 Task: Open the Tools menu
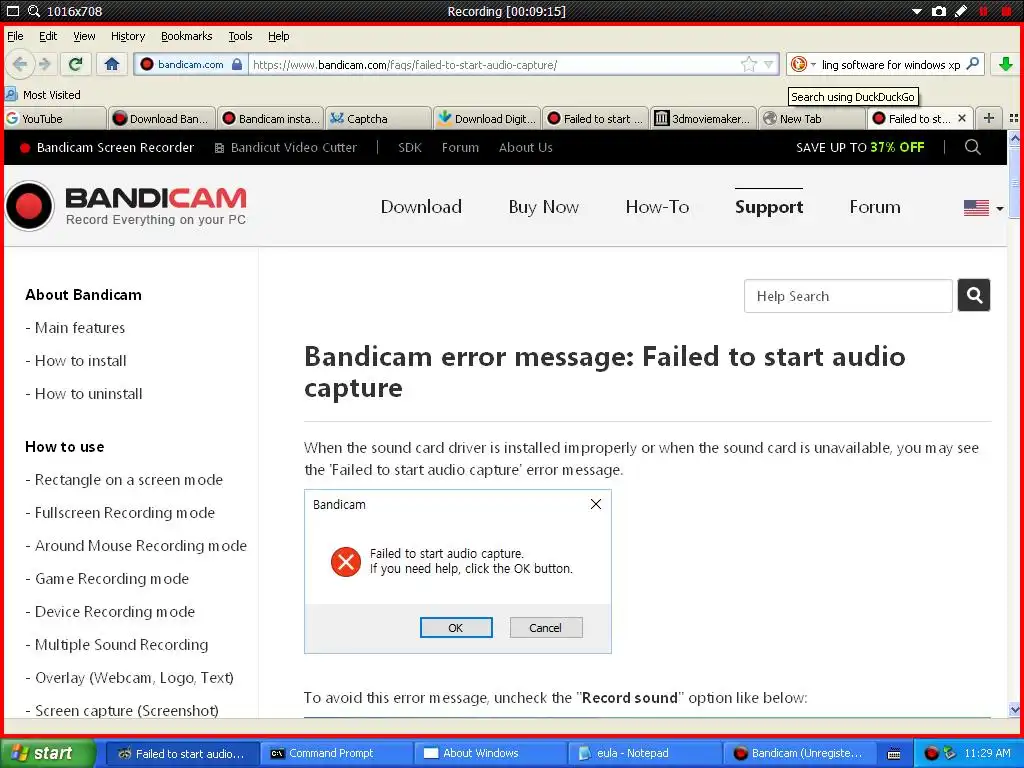(x=240, y=36)
